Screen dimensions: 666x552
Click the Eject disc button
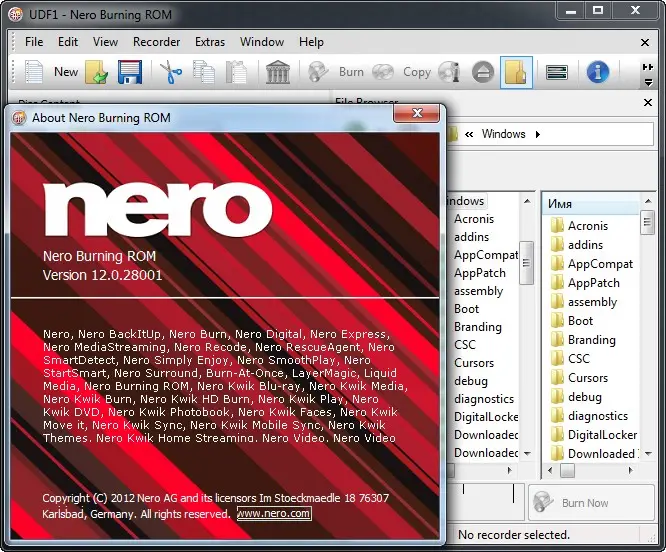[483, 72]
